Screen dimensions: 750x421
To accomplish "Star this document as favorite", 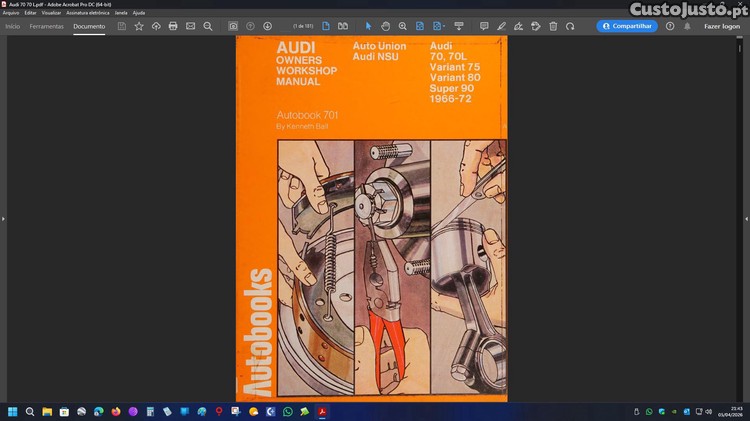I will point(139,26).
